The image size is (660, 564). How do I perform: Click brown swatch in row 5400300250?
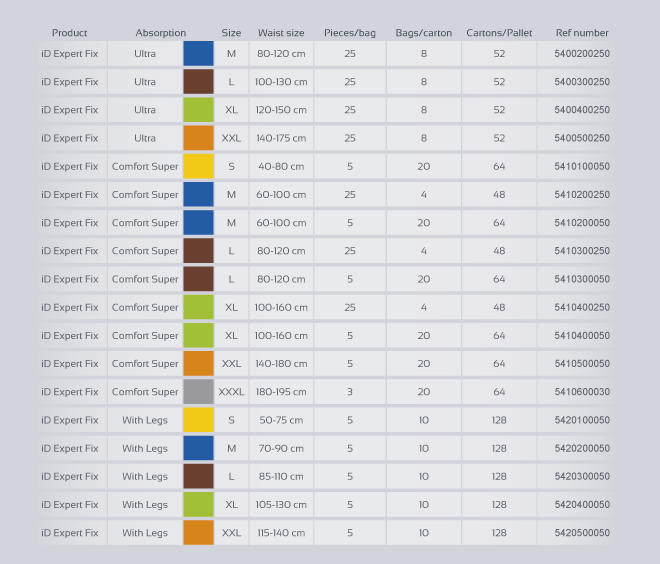198,82
